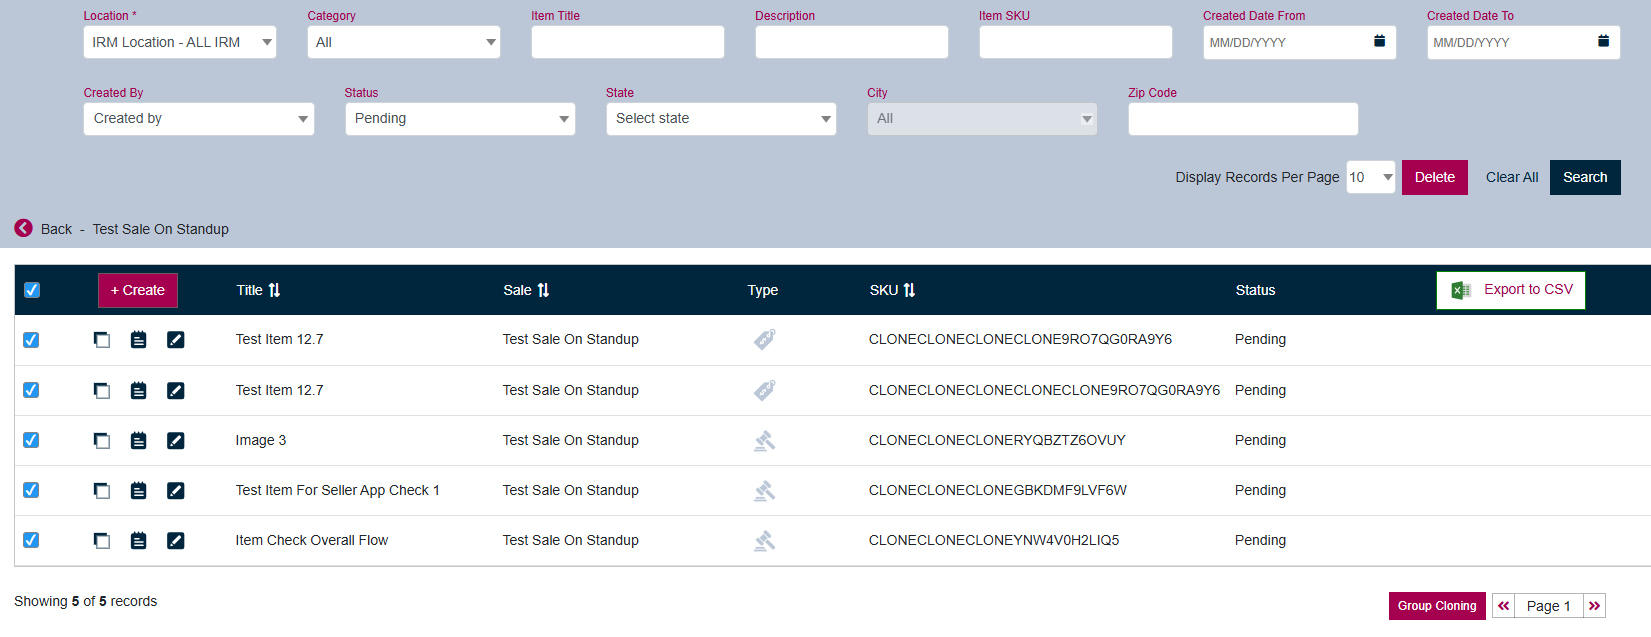
Task: Sort the table by Title
Action: point(274,290)
